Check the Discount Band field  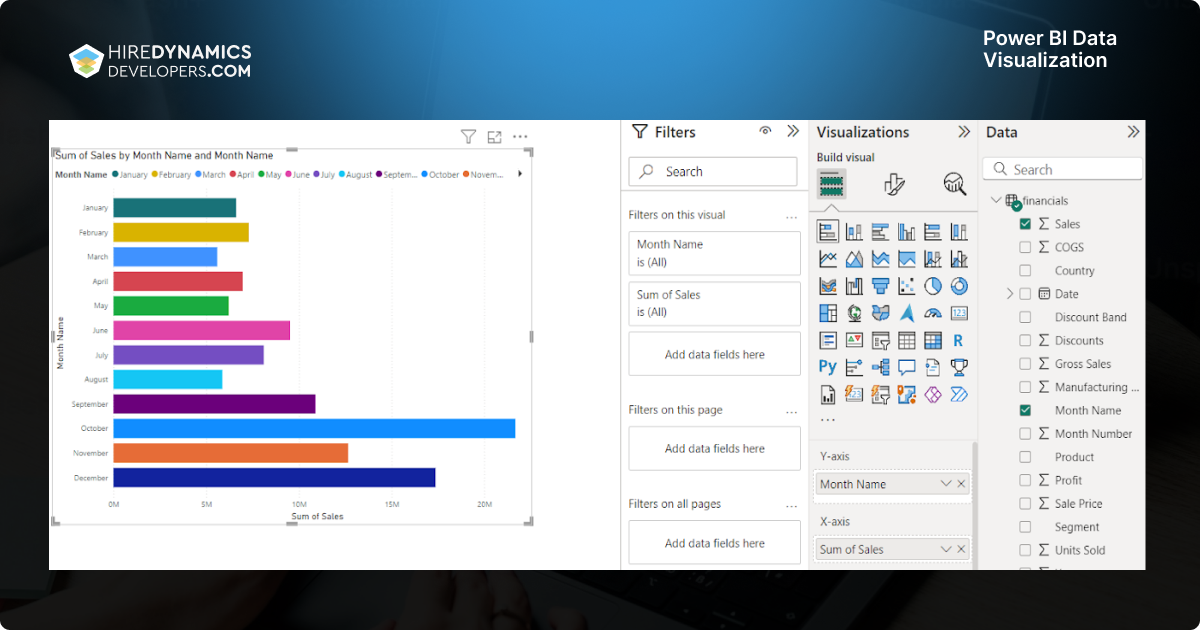pyautogui.click(x=1025, y=317)
